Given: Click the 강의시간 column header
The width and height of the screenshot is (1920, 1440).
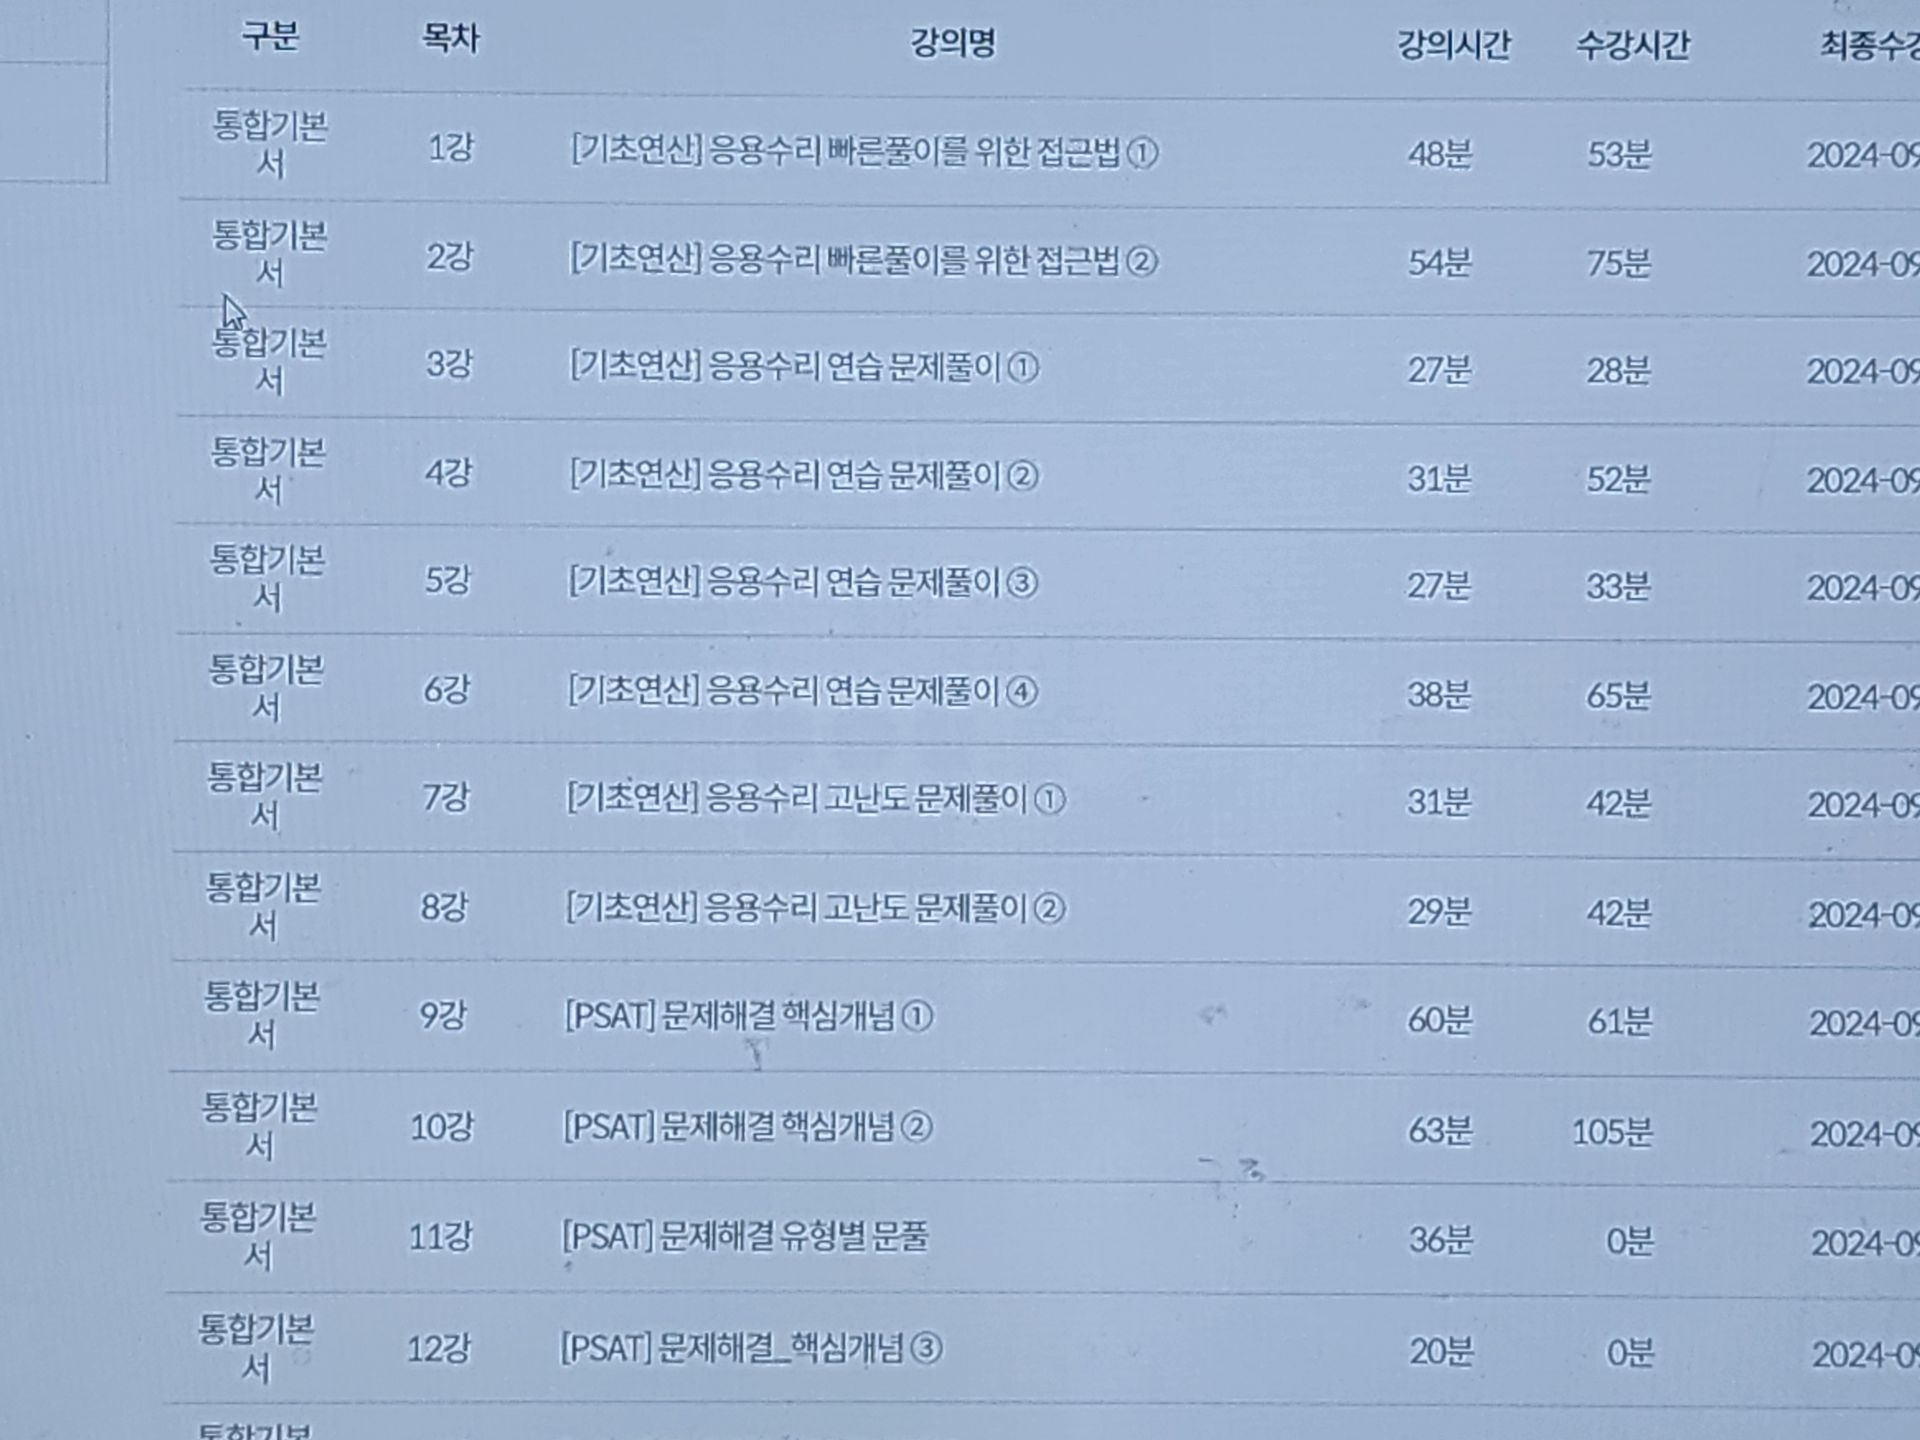Looking at the screenshot, I should pyautogui.click(x=1453, y=45).
